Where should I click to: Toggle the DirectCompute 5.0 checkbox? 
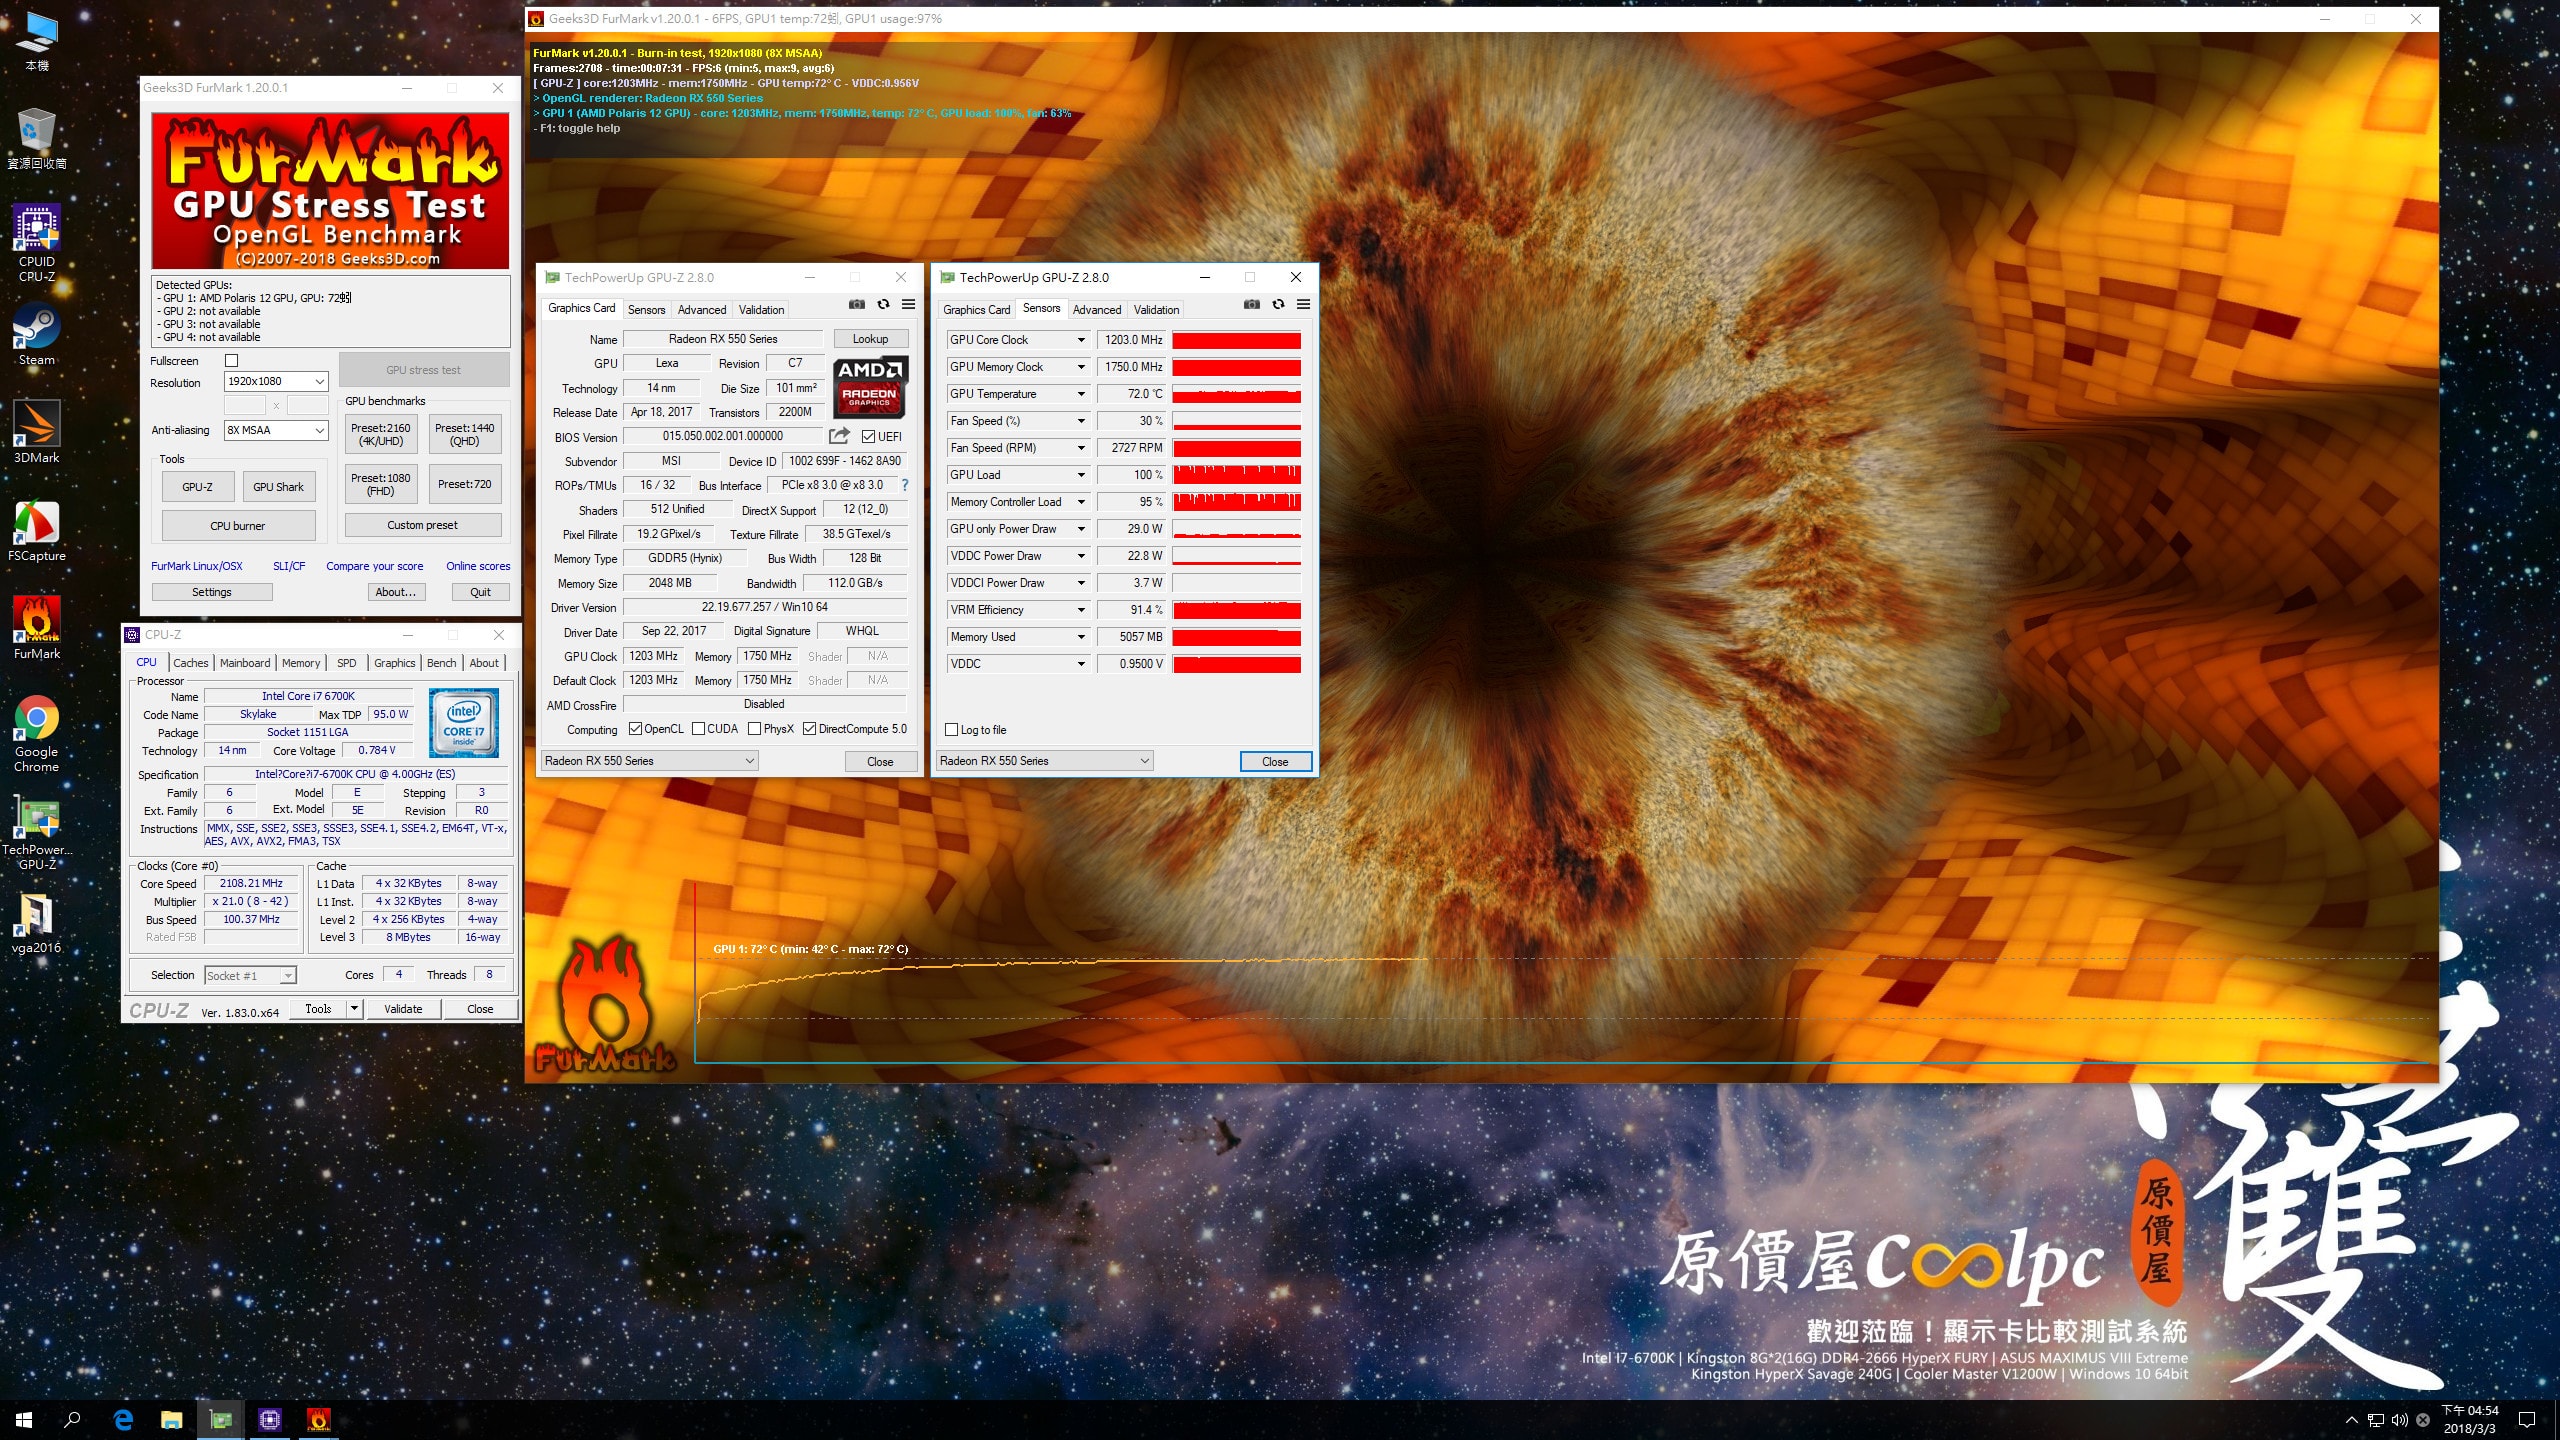click(x=810, y=729)
